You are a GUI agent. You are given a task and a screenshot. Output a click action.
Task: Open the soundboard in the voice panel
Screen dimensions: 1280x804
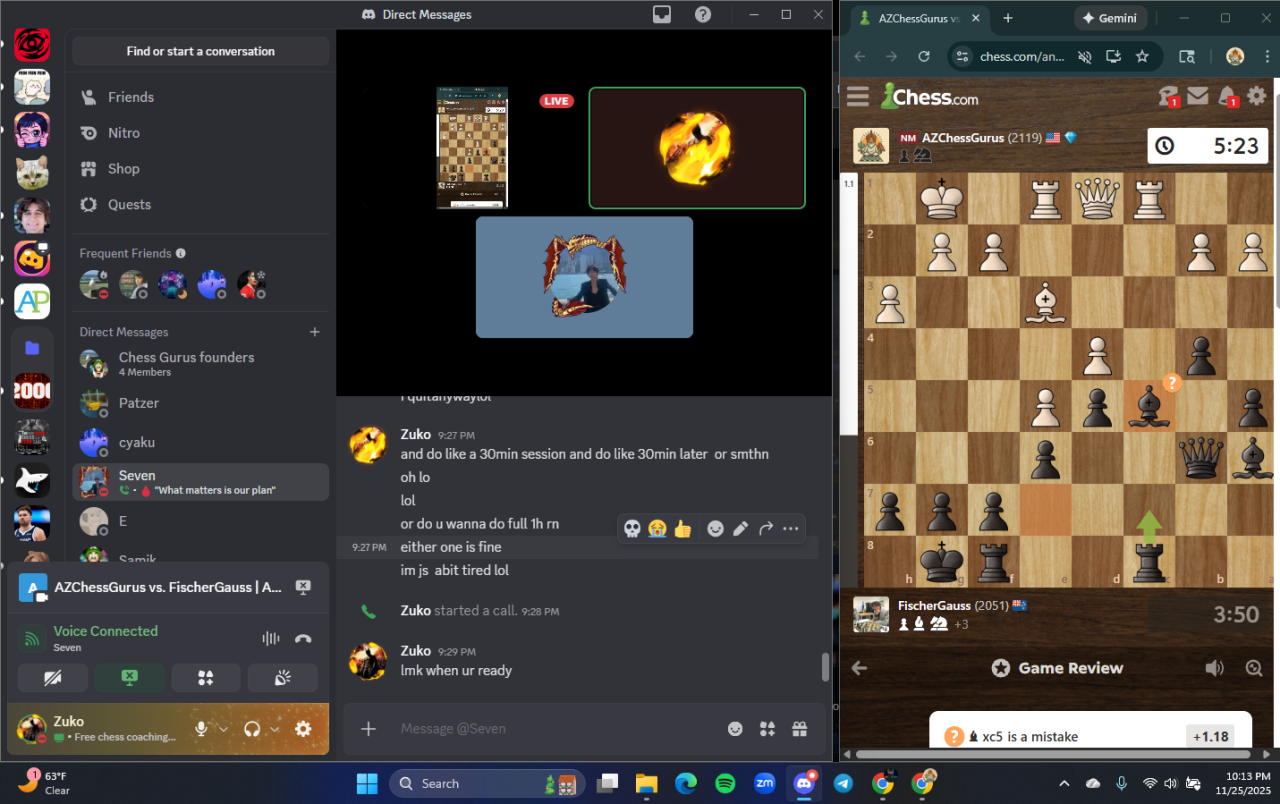pyautogui.click(x=283, y=678)
